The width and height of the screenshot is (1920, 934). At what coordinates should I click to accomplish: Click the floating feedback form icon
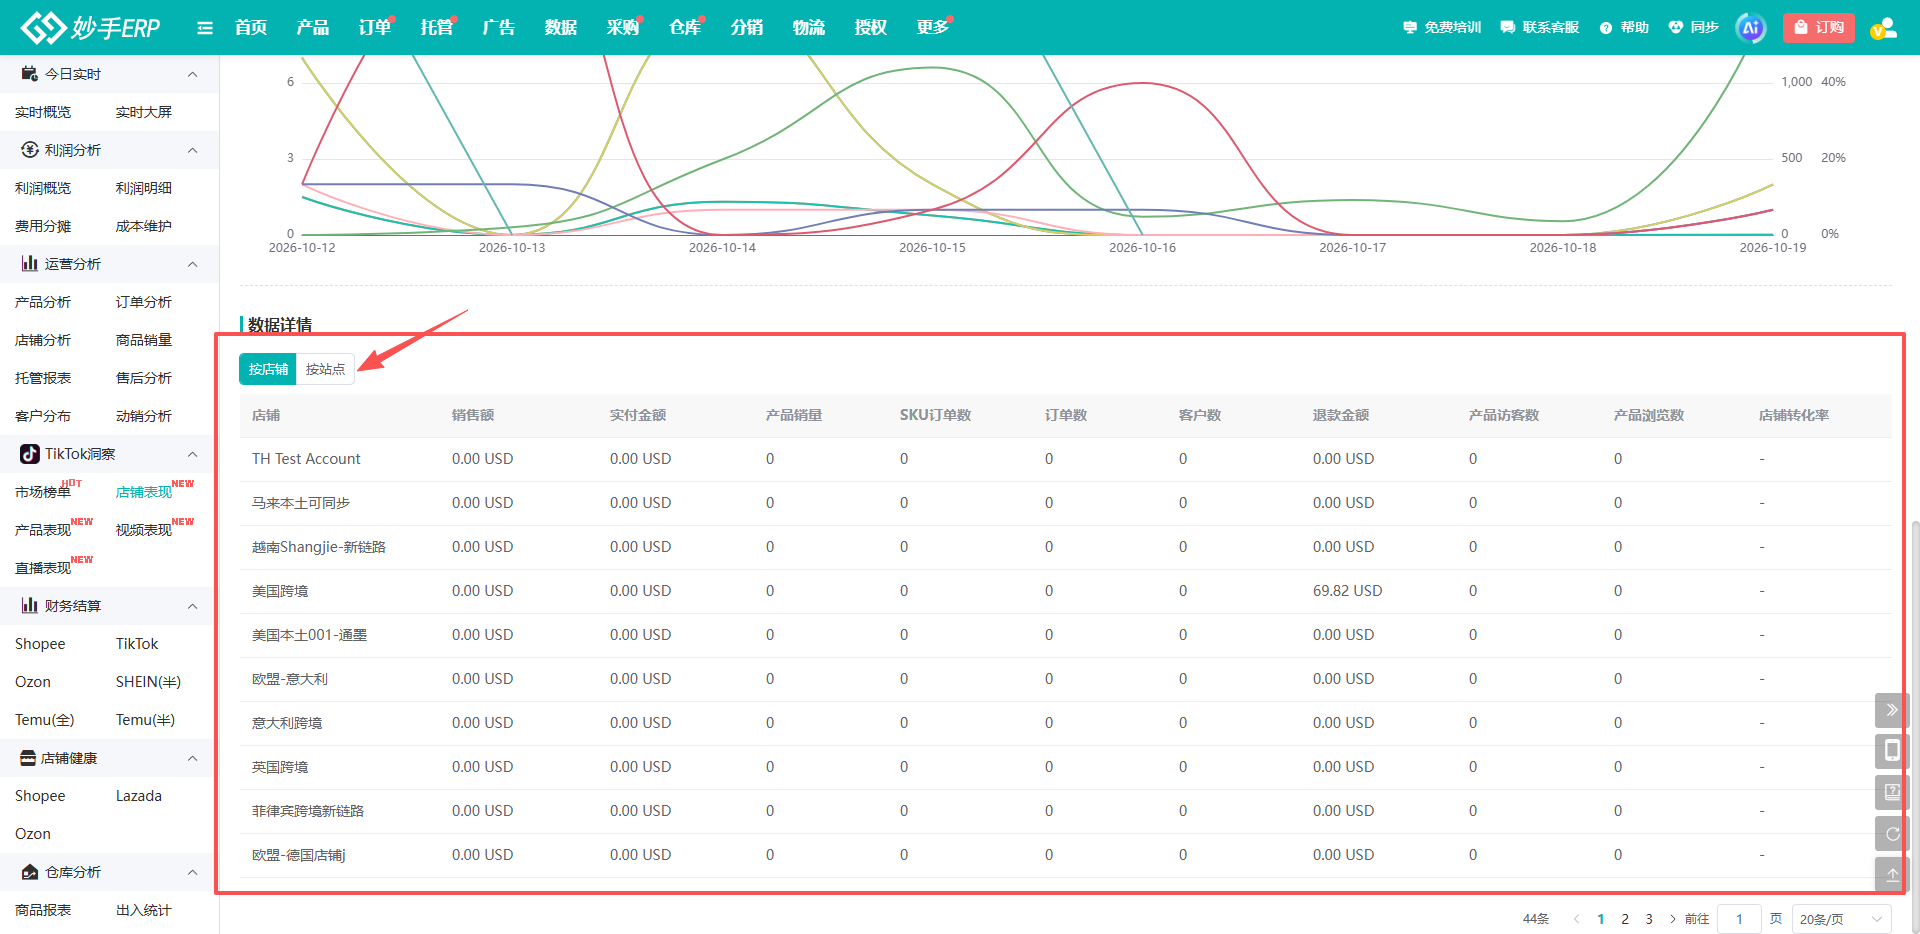coord(1892,792)
